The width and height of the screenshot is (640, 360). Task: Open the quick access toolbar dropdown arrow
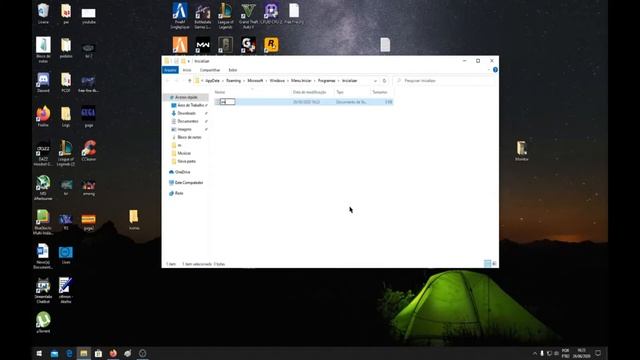tap(189, 61)
